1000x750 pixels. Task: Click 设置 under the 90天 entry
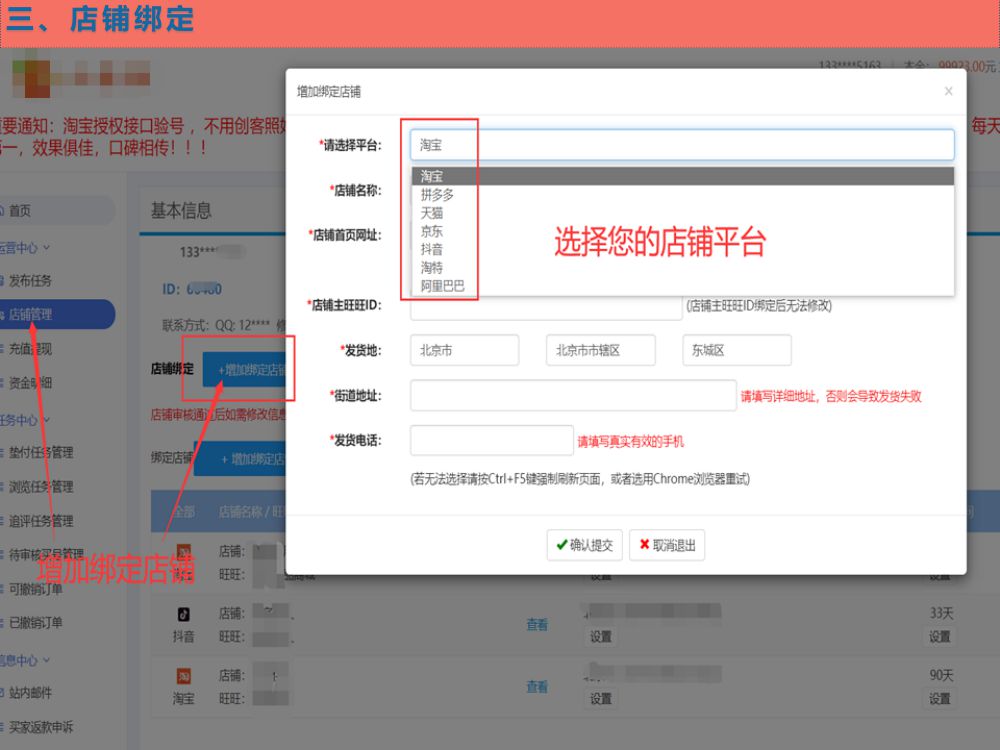(x=939, y=698)
